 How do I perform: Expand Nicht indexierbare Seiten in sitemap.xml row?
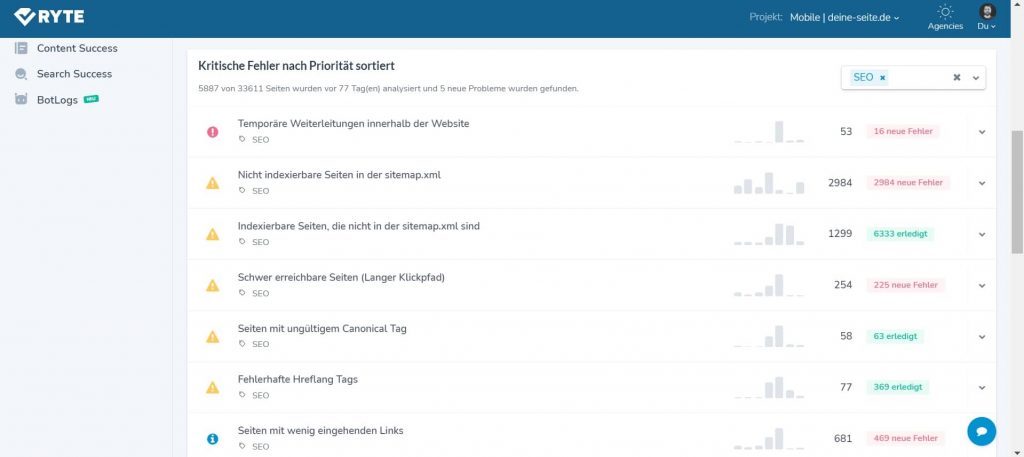[x=982, y=183]
